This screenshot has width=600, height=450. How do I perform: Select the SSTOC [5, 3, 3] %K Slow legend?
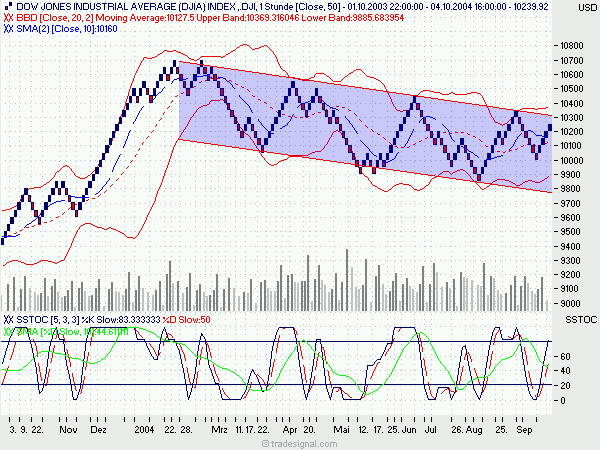(88, 320)
